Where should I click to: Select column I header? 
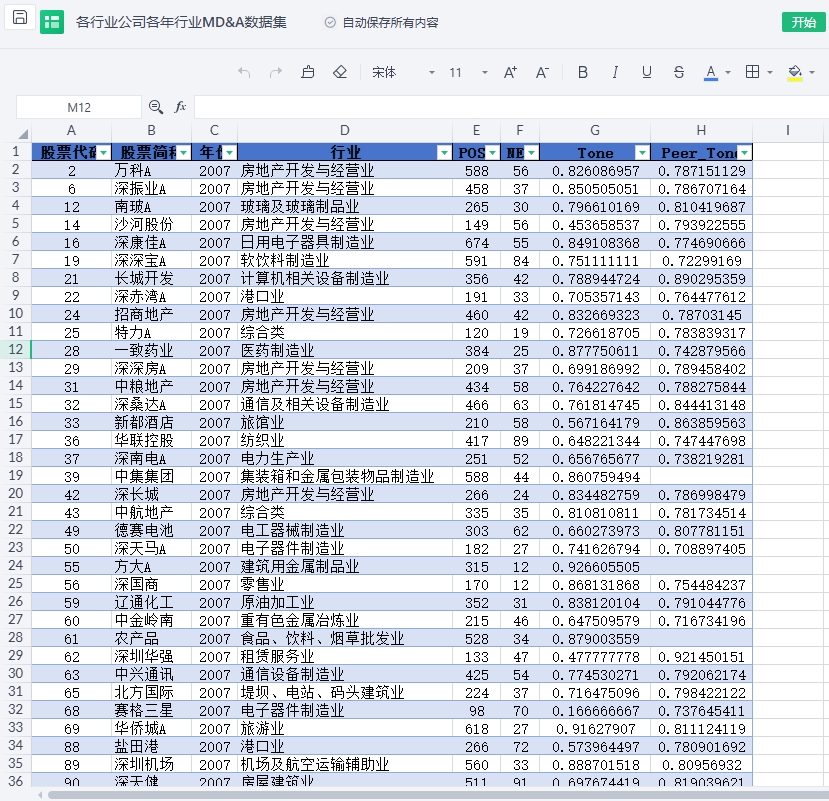[x=788, y=131]
